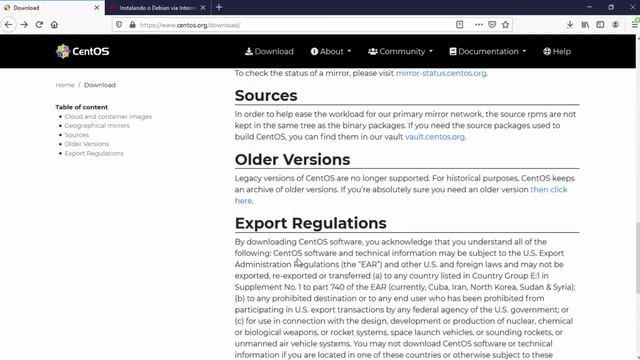640x360 pixels.
Task: Toggle the sidebar view icon
Action: [600, 24]
